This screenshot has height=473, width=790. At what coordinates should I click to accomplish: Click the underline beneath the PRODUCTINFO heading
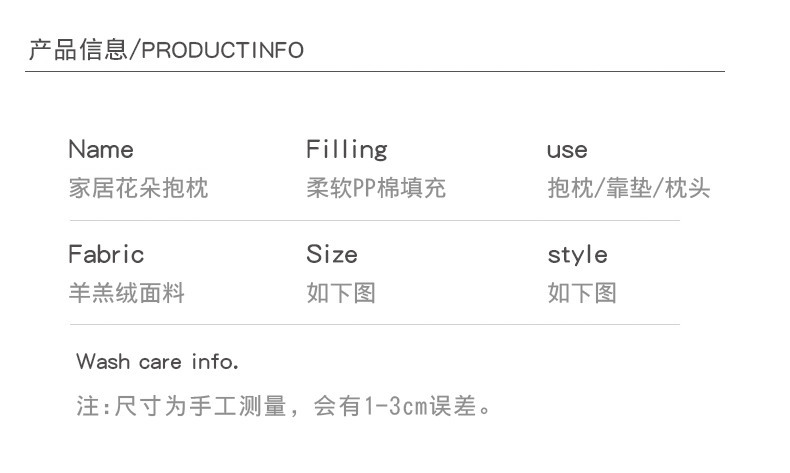click(375, 72)
